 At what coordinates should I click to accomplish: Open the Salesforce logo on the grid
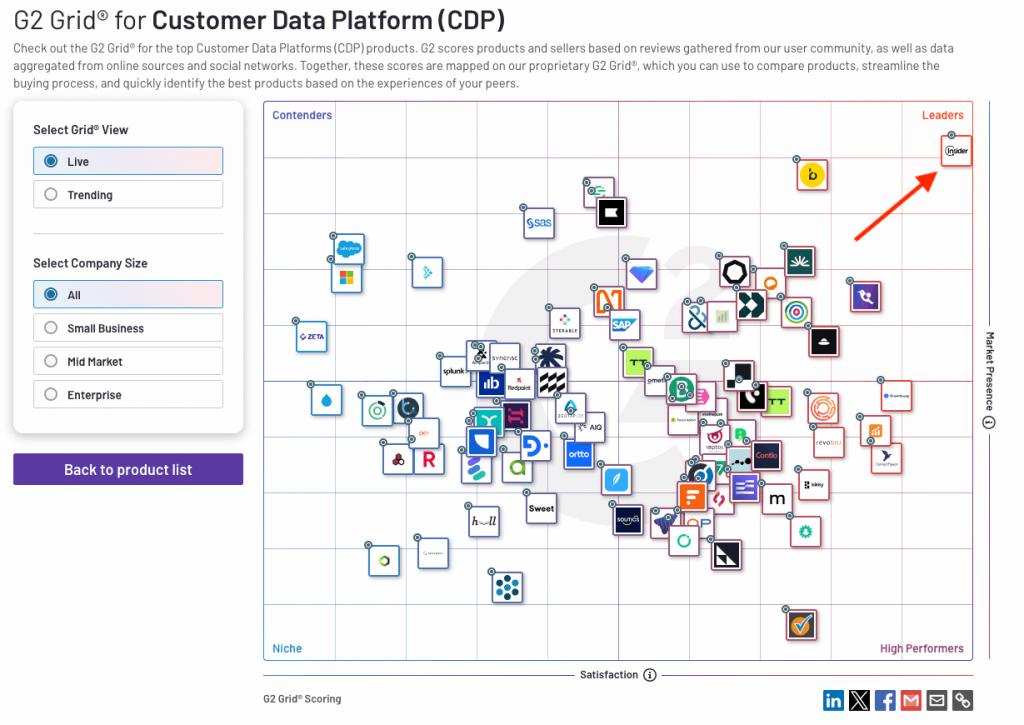348,247
